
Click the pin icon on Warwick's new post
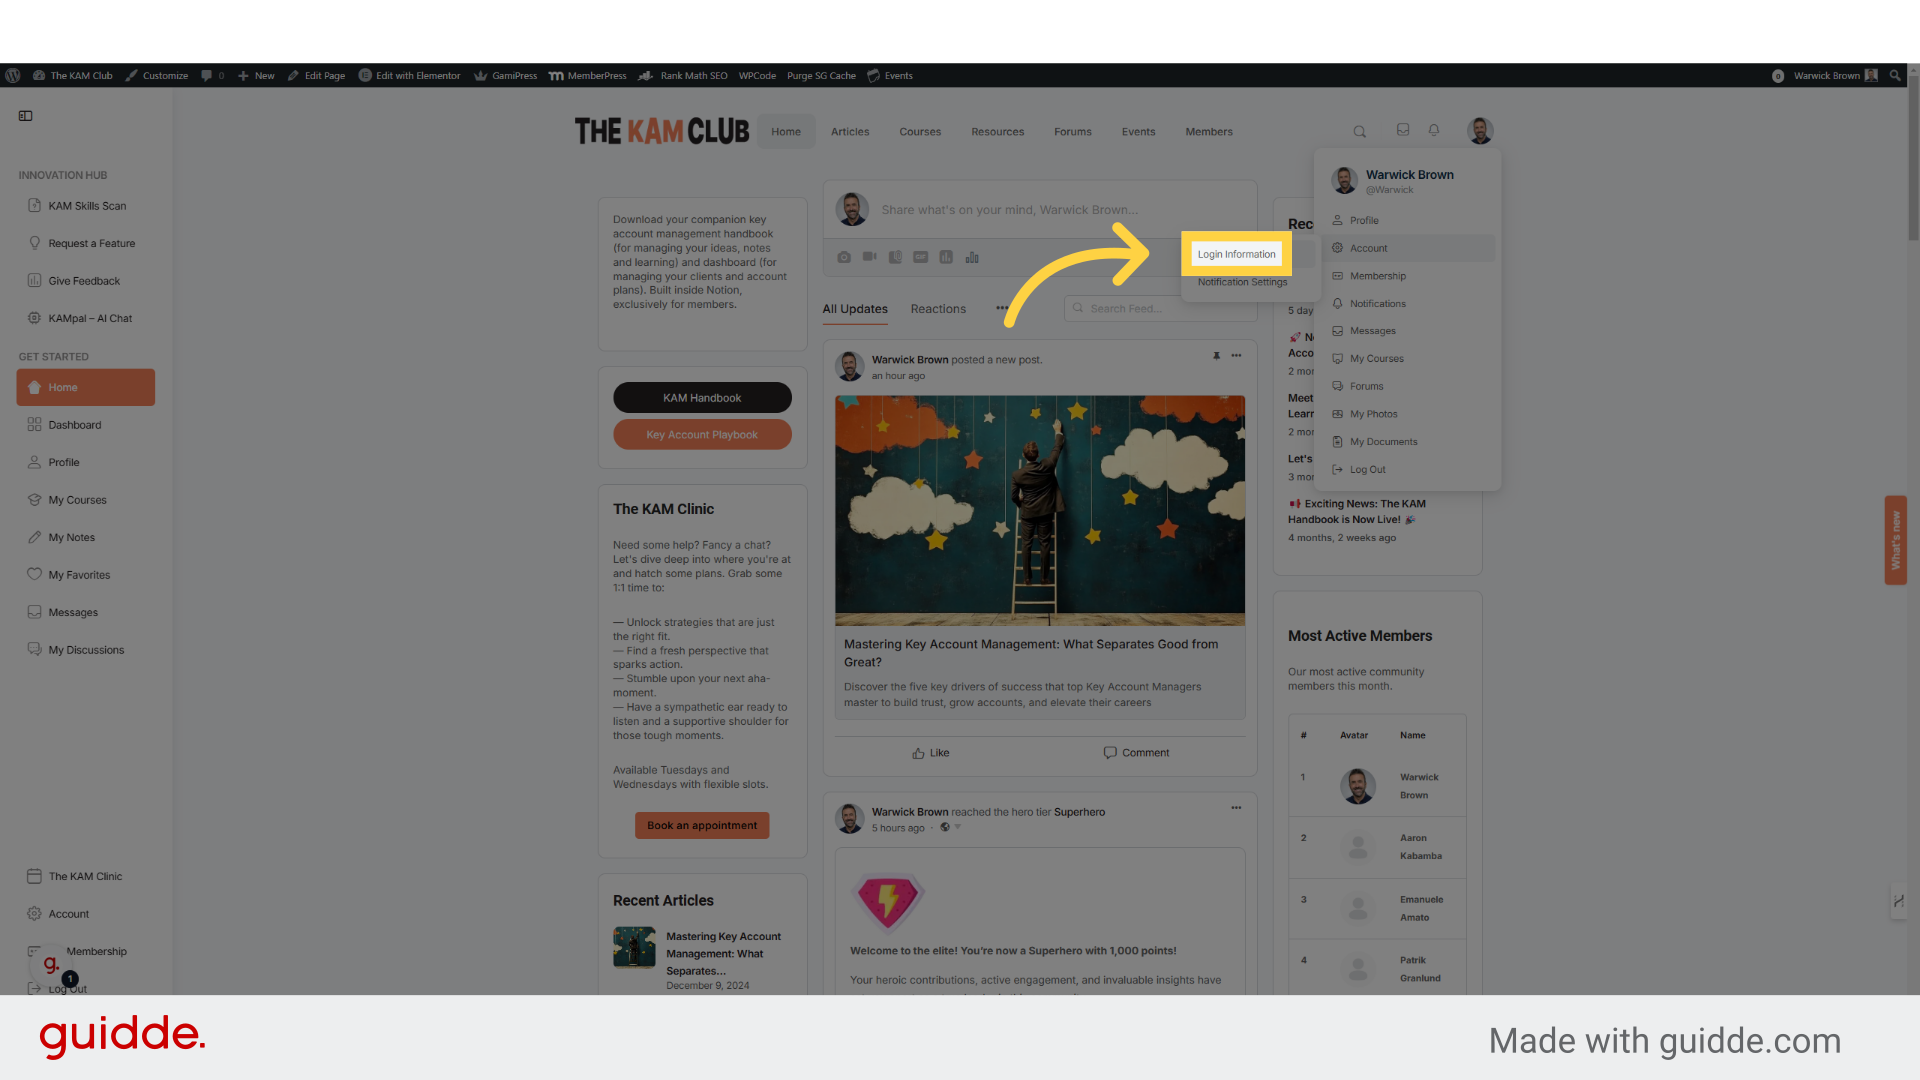click(1217, 356)
